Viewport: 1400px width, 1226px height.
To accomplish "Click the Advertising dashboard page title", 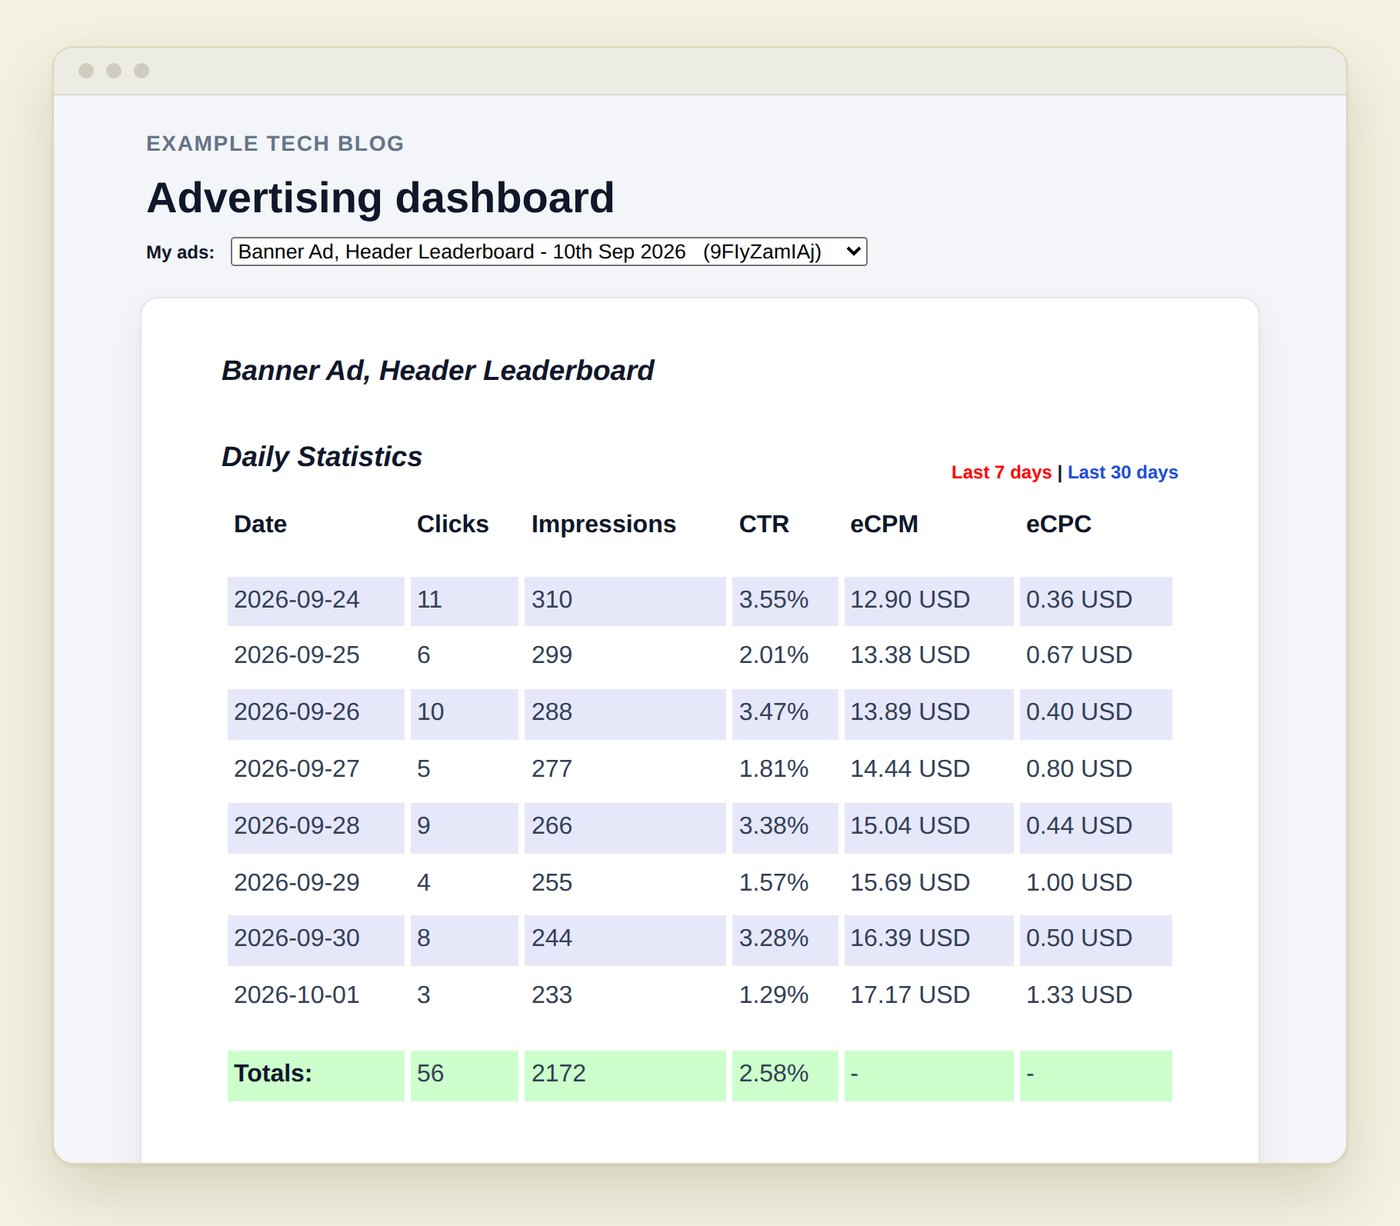I will pos(380,197).
